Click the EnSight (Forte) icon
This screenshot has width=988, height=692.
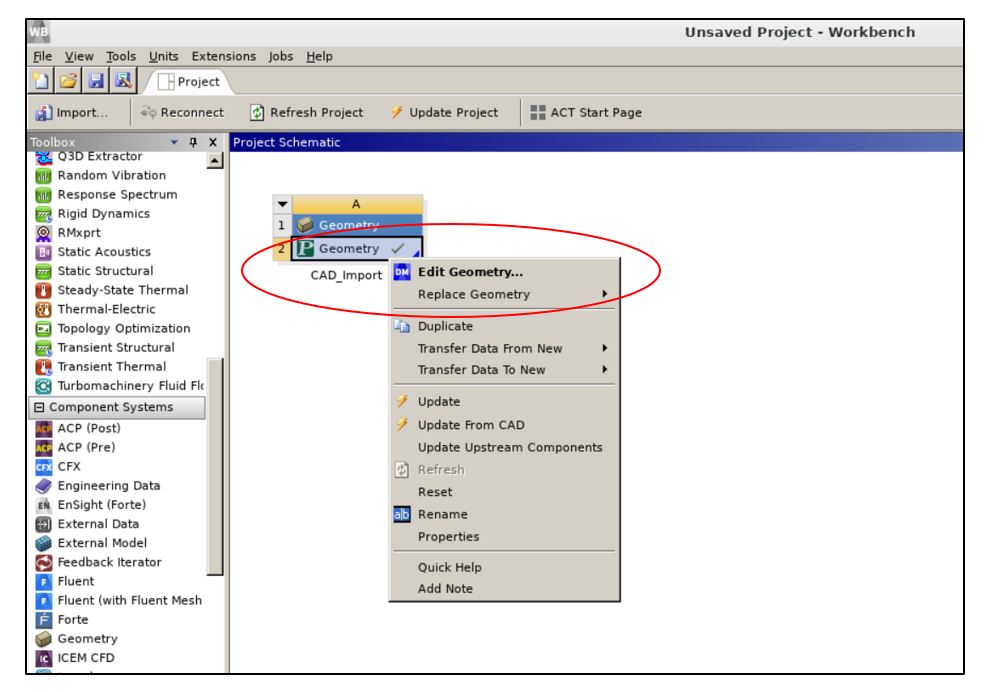point(43,505)
